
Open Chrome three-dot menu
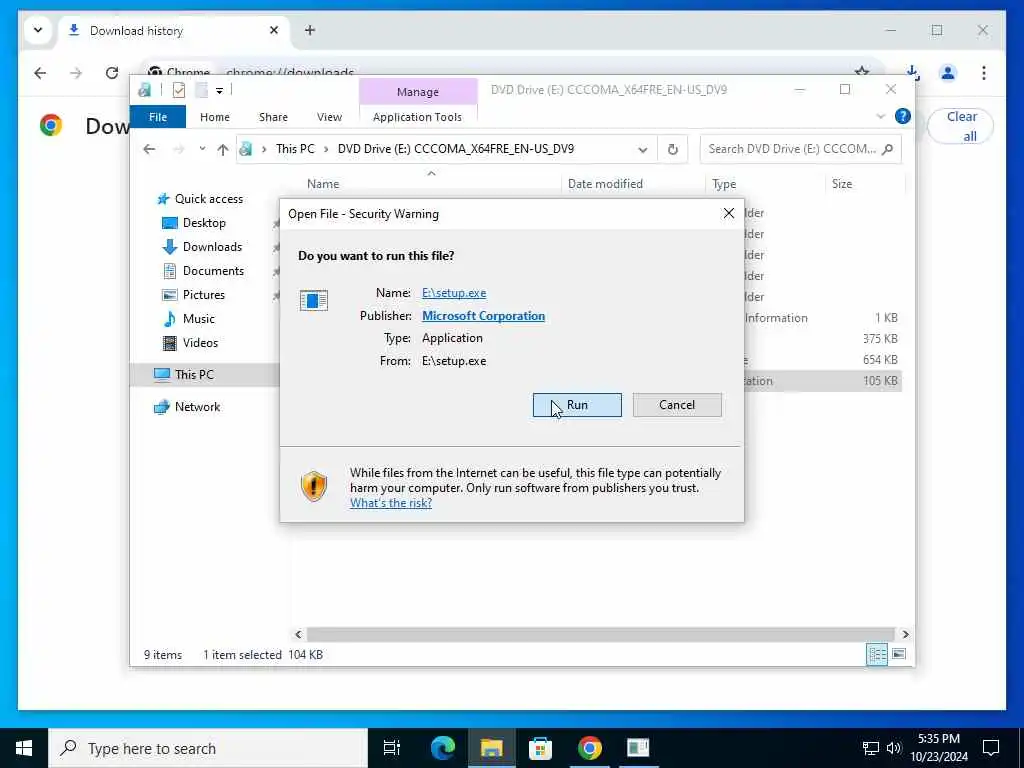(984, 73)
